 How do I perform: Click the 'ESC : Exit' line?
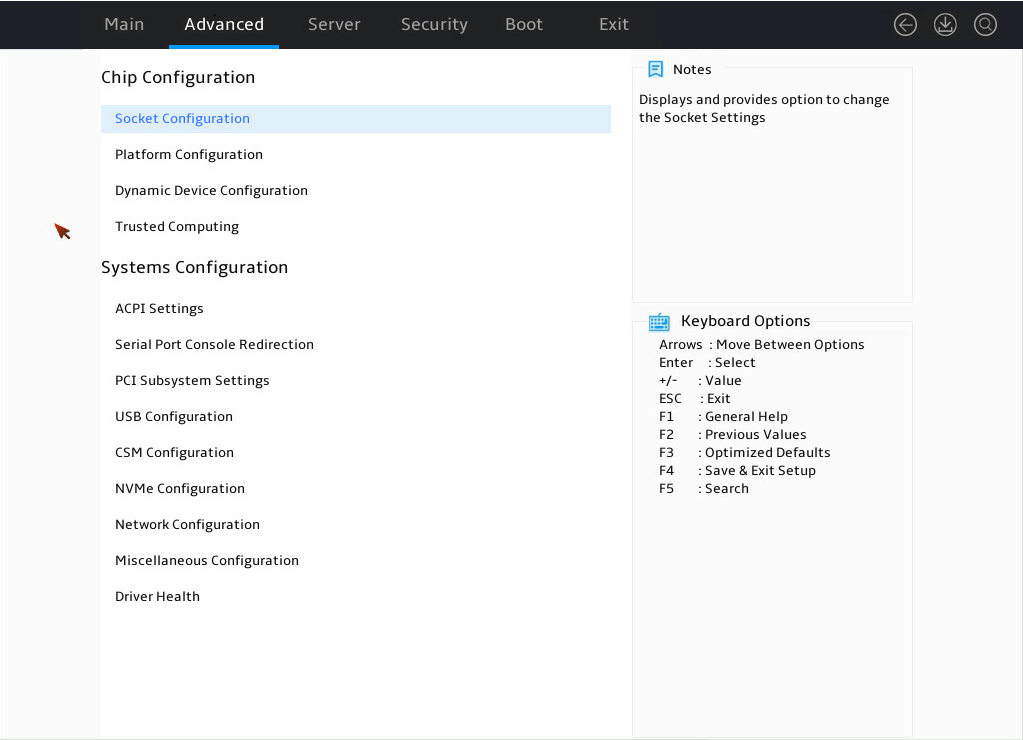point(695,399)
